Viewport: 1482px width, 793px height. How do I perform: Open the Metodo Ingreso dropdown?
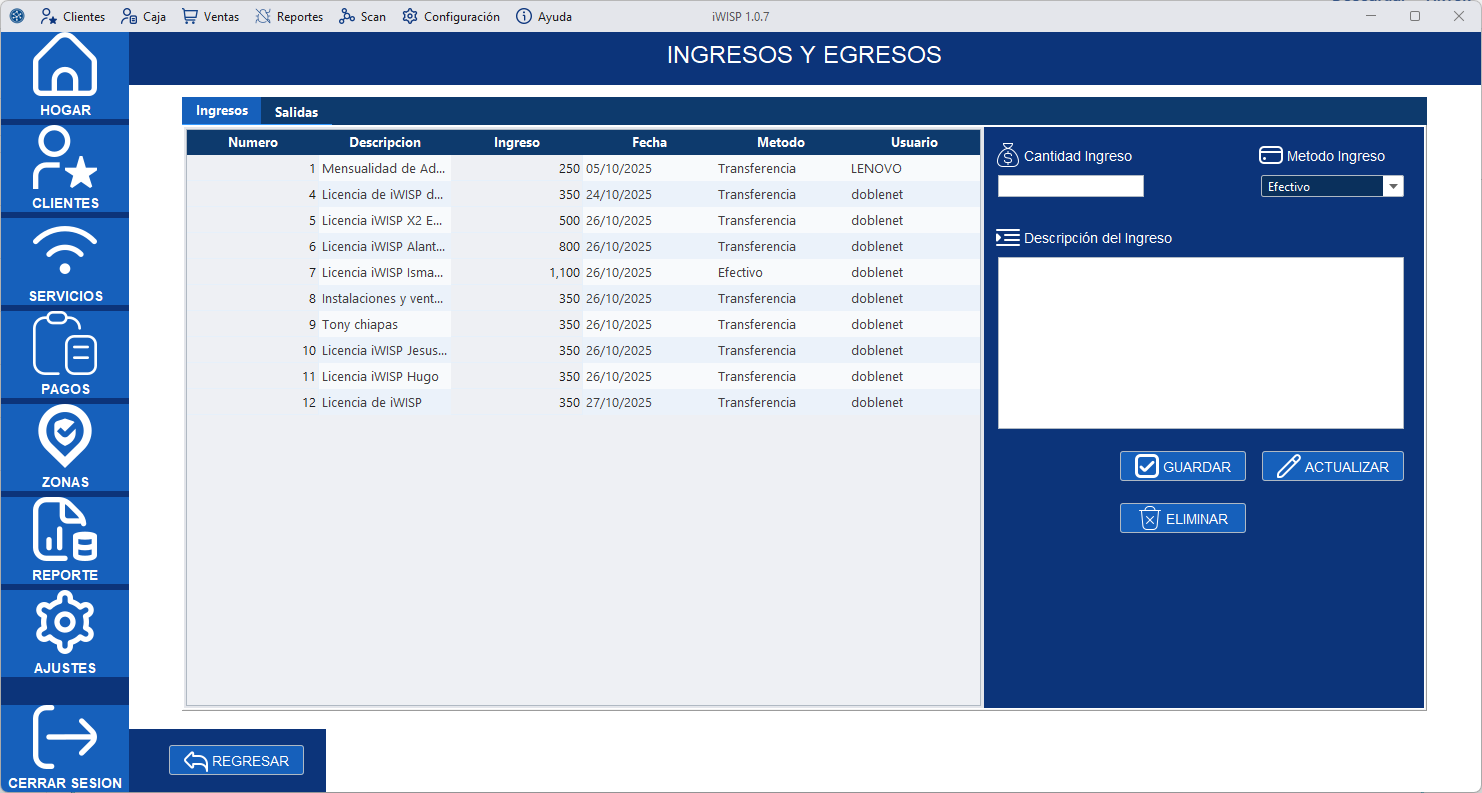[x=1394, y=186]
